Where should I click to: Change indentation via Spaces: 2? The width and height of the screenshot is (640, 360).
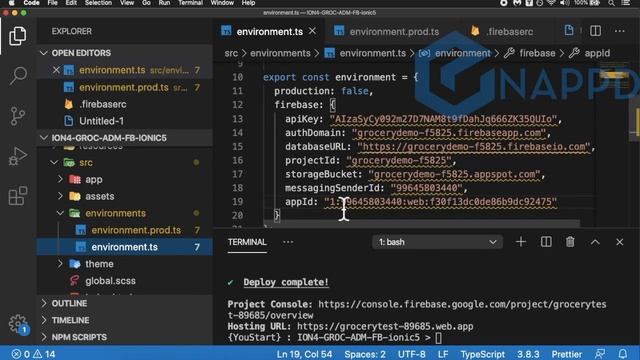(x=364, y=354)
